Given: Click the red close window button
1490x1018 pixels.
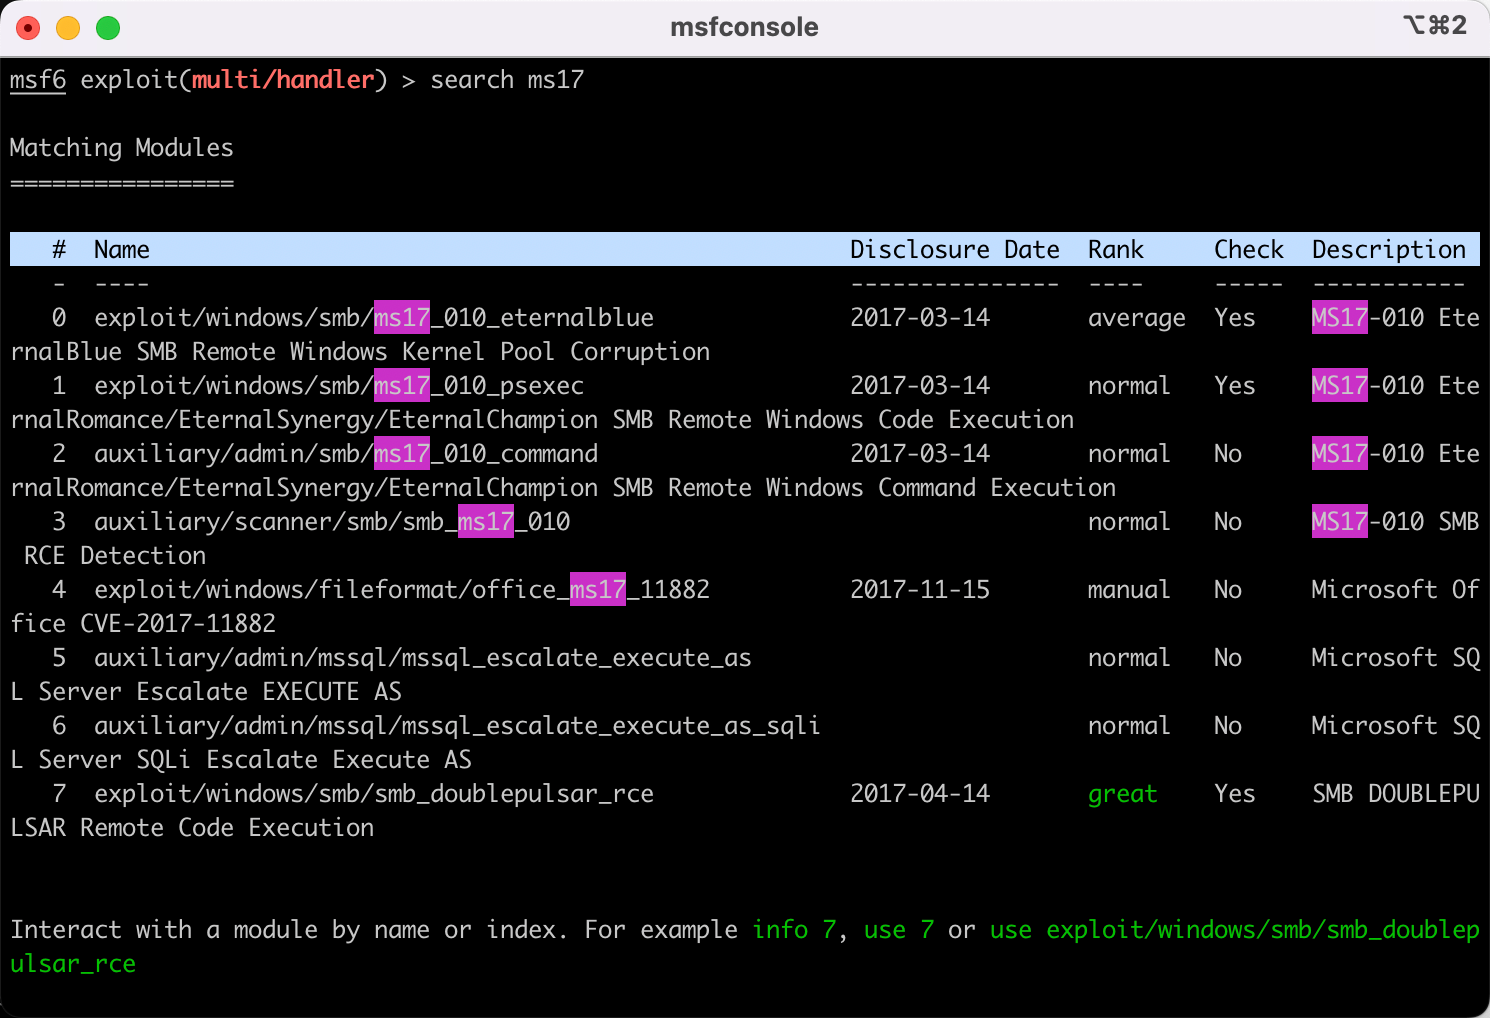Looking at the screenshot, I should (x=28, y=28).
